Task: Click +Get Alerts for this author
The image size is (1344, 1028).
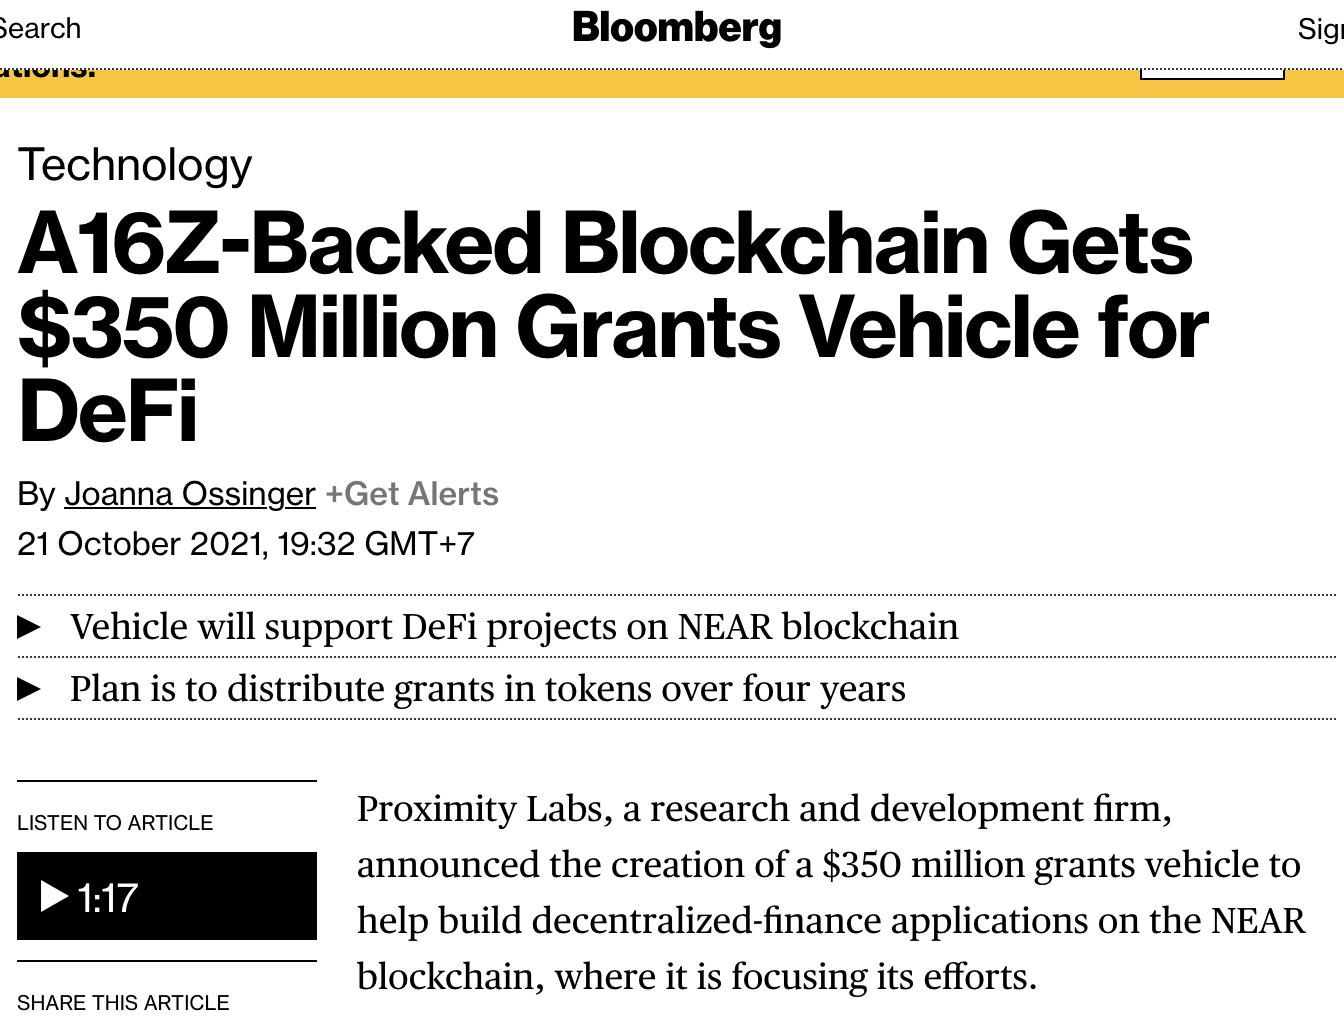Action: click(412, 494)
